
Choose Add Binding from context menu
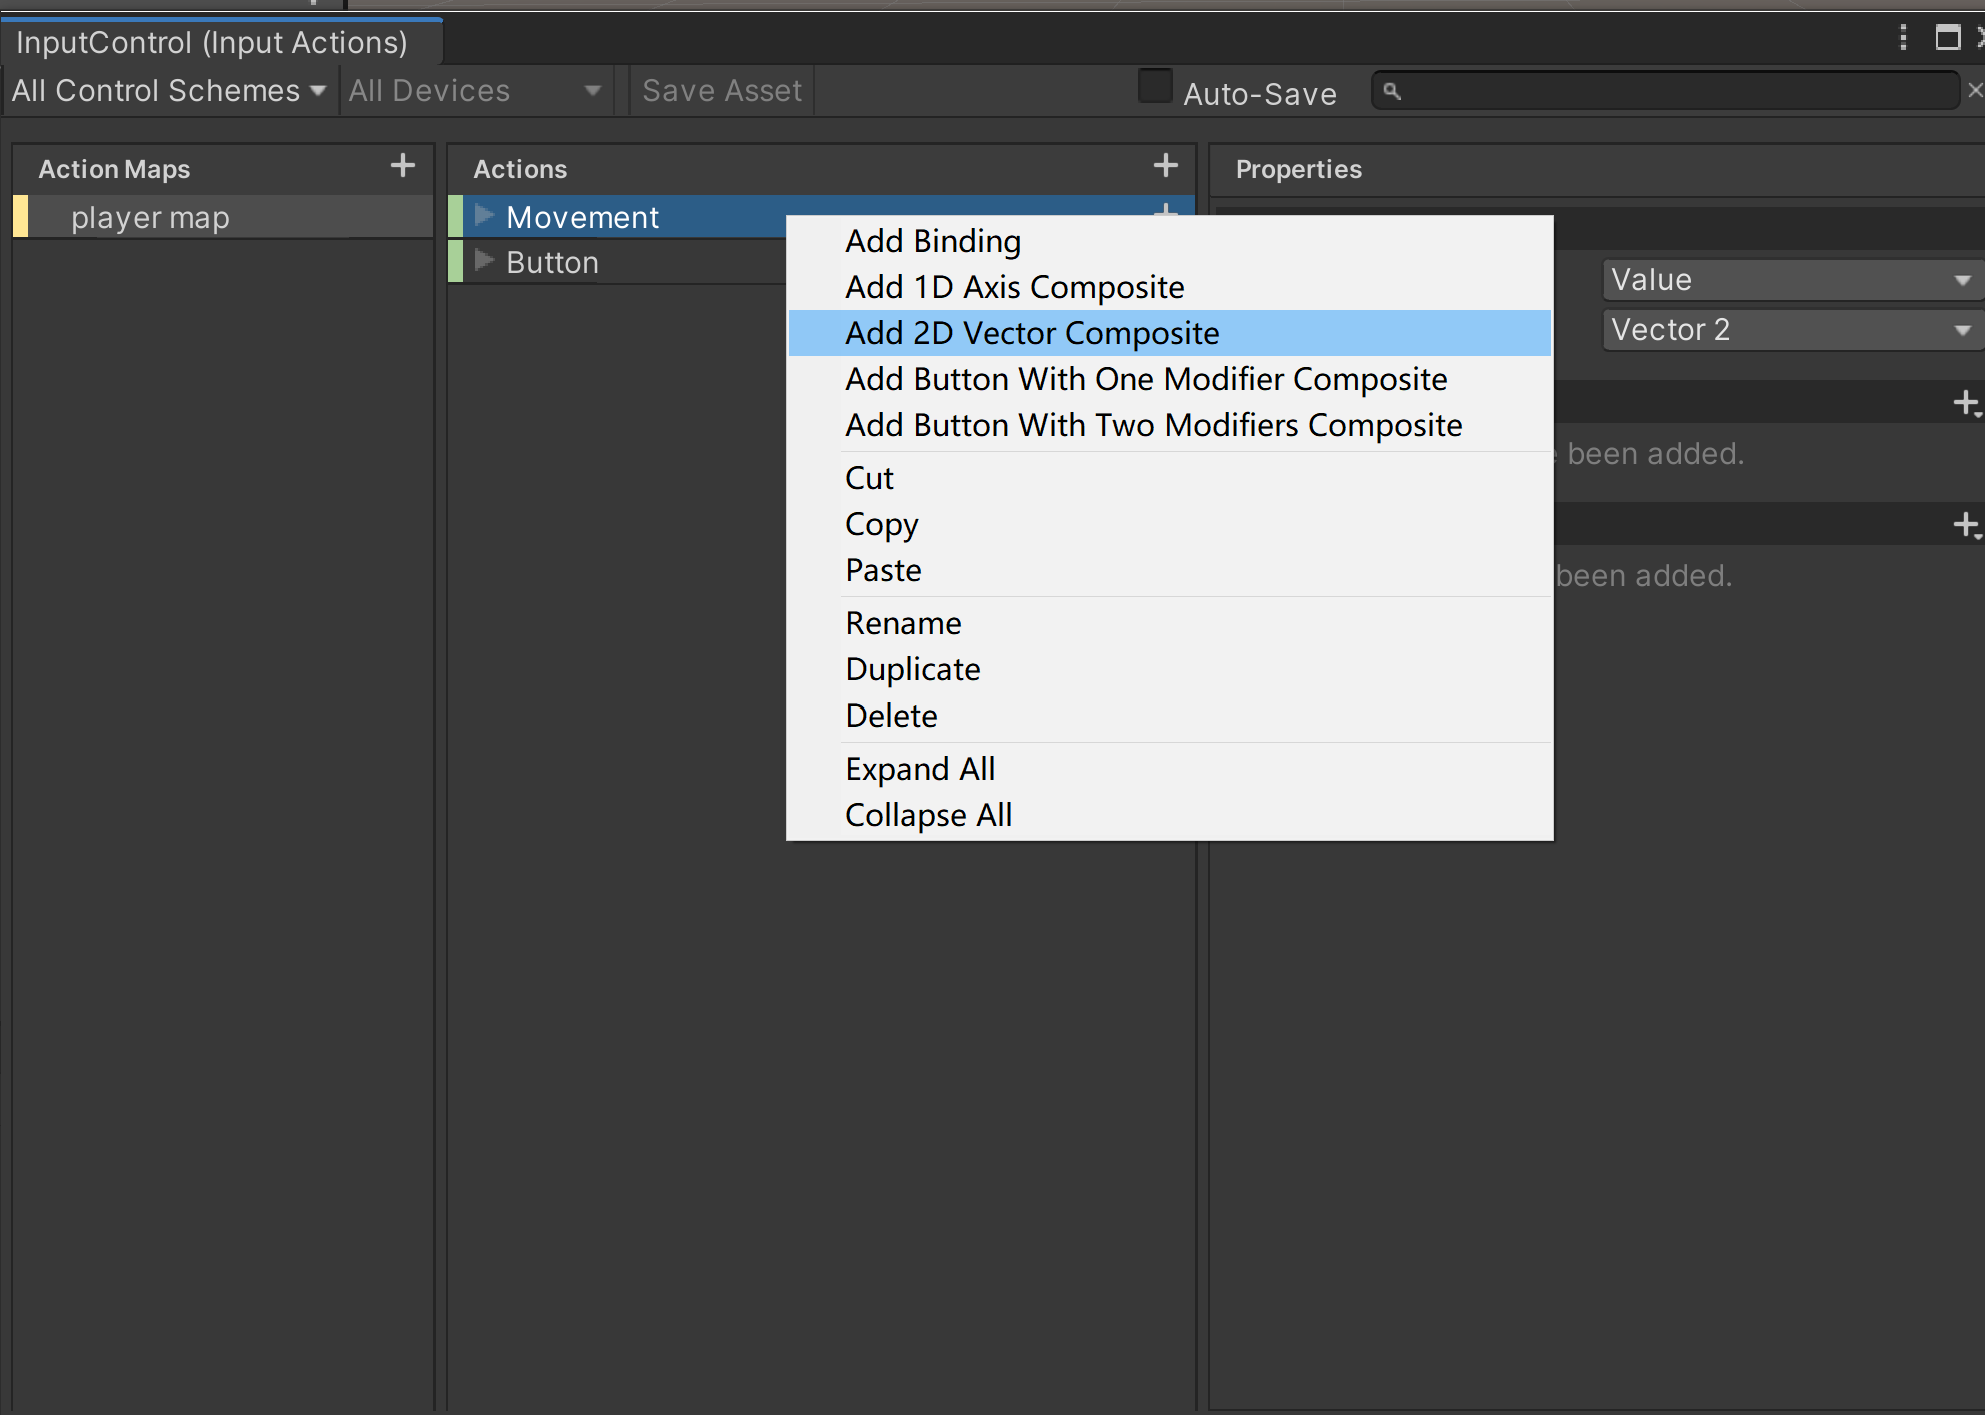pyautogui.click(x=932, y=241)
